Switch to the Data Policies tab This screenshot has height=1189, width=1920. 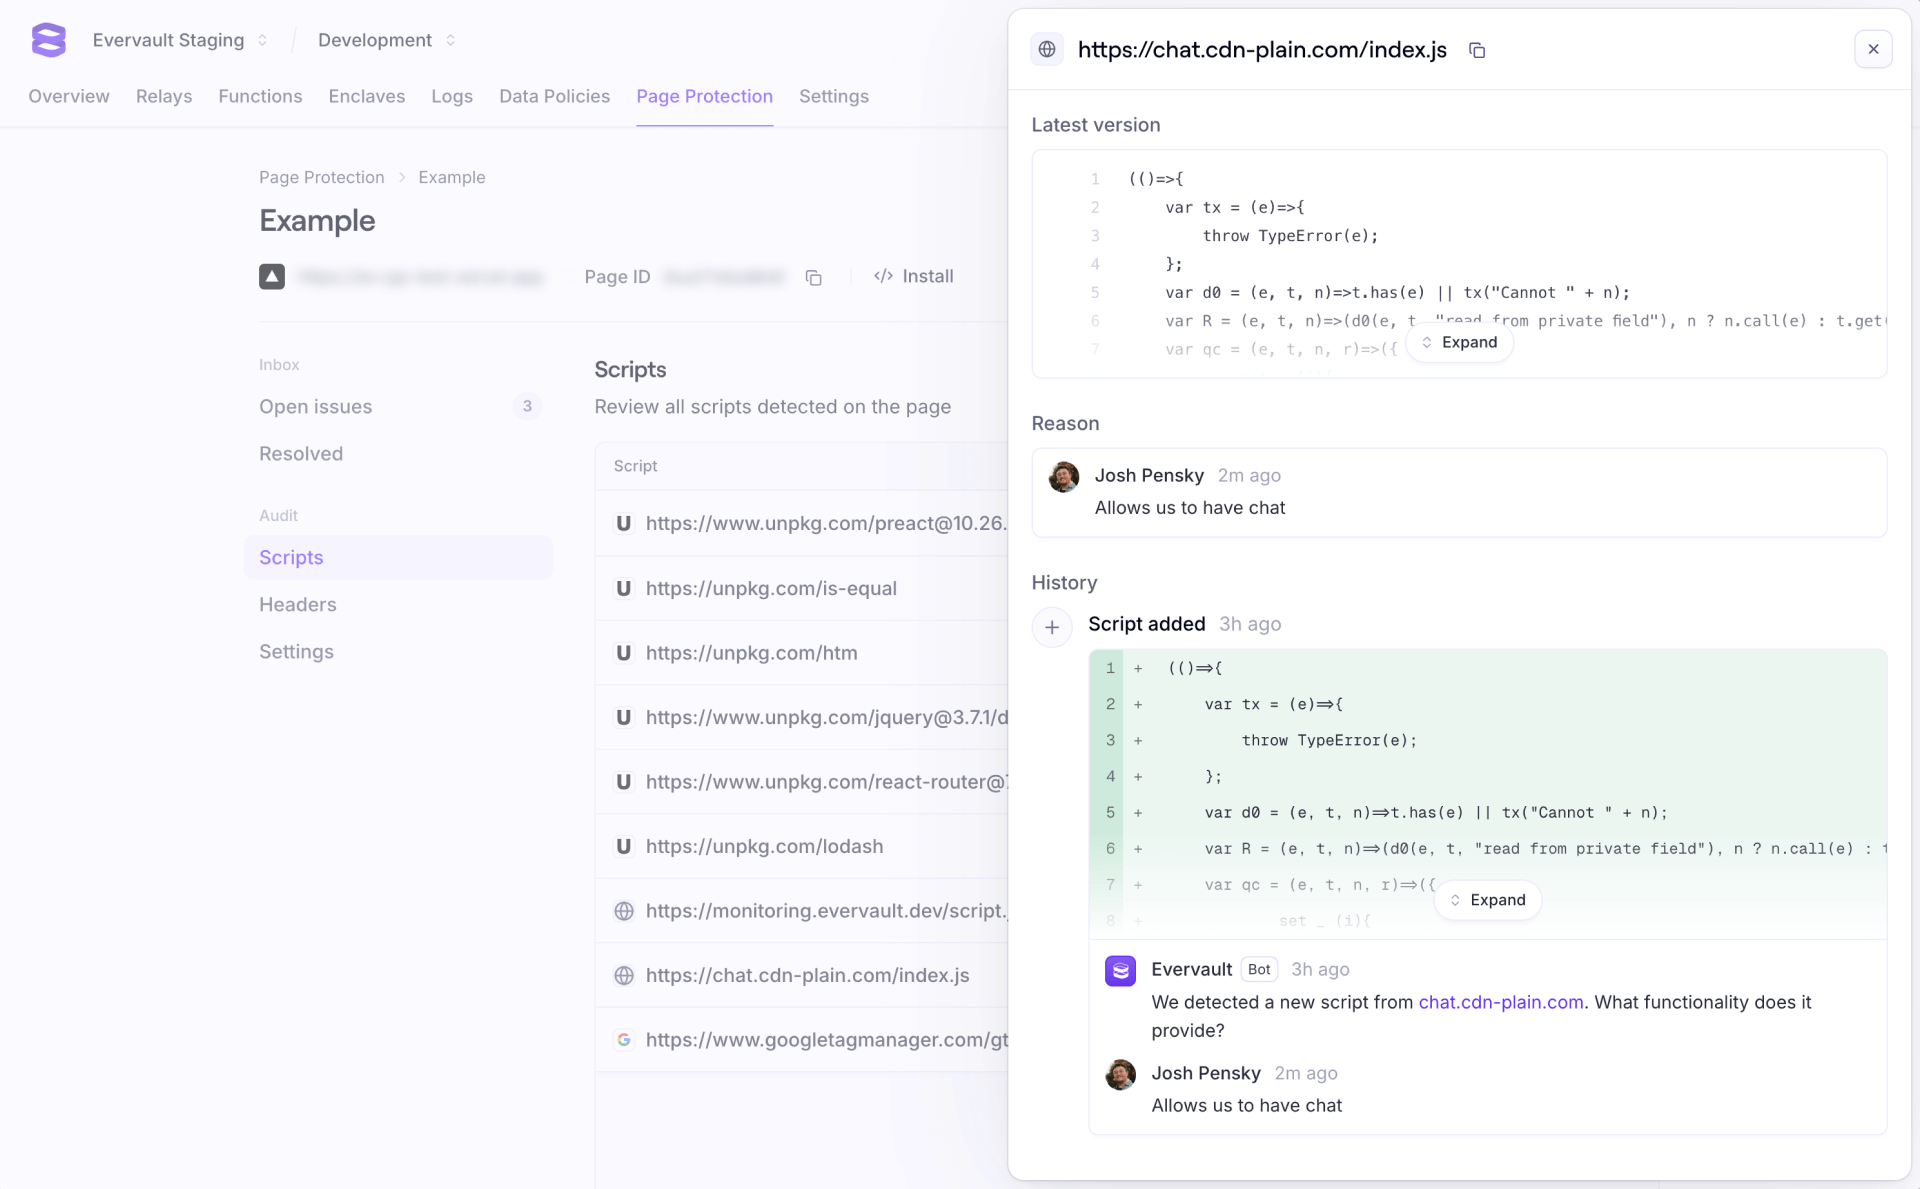click(554, 96)
